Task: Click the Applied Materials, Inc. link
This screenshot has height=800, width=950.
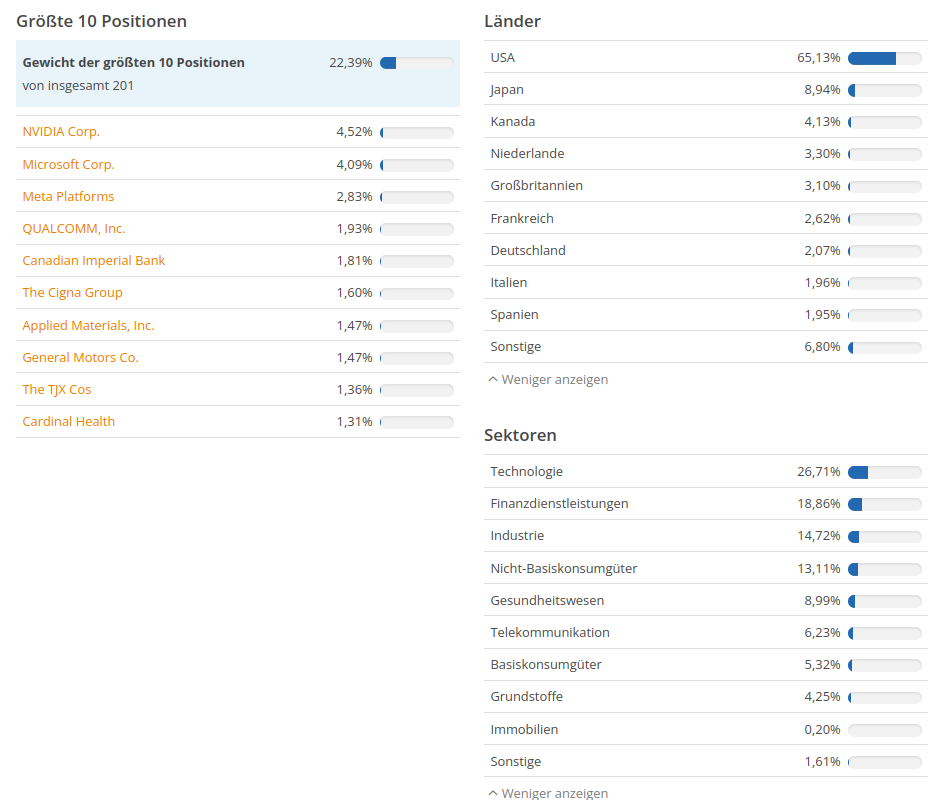Action: [88, 325]
